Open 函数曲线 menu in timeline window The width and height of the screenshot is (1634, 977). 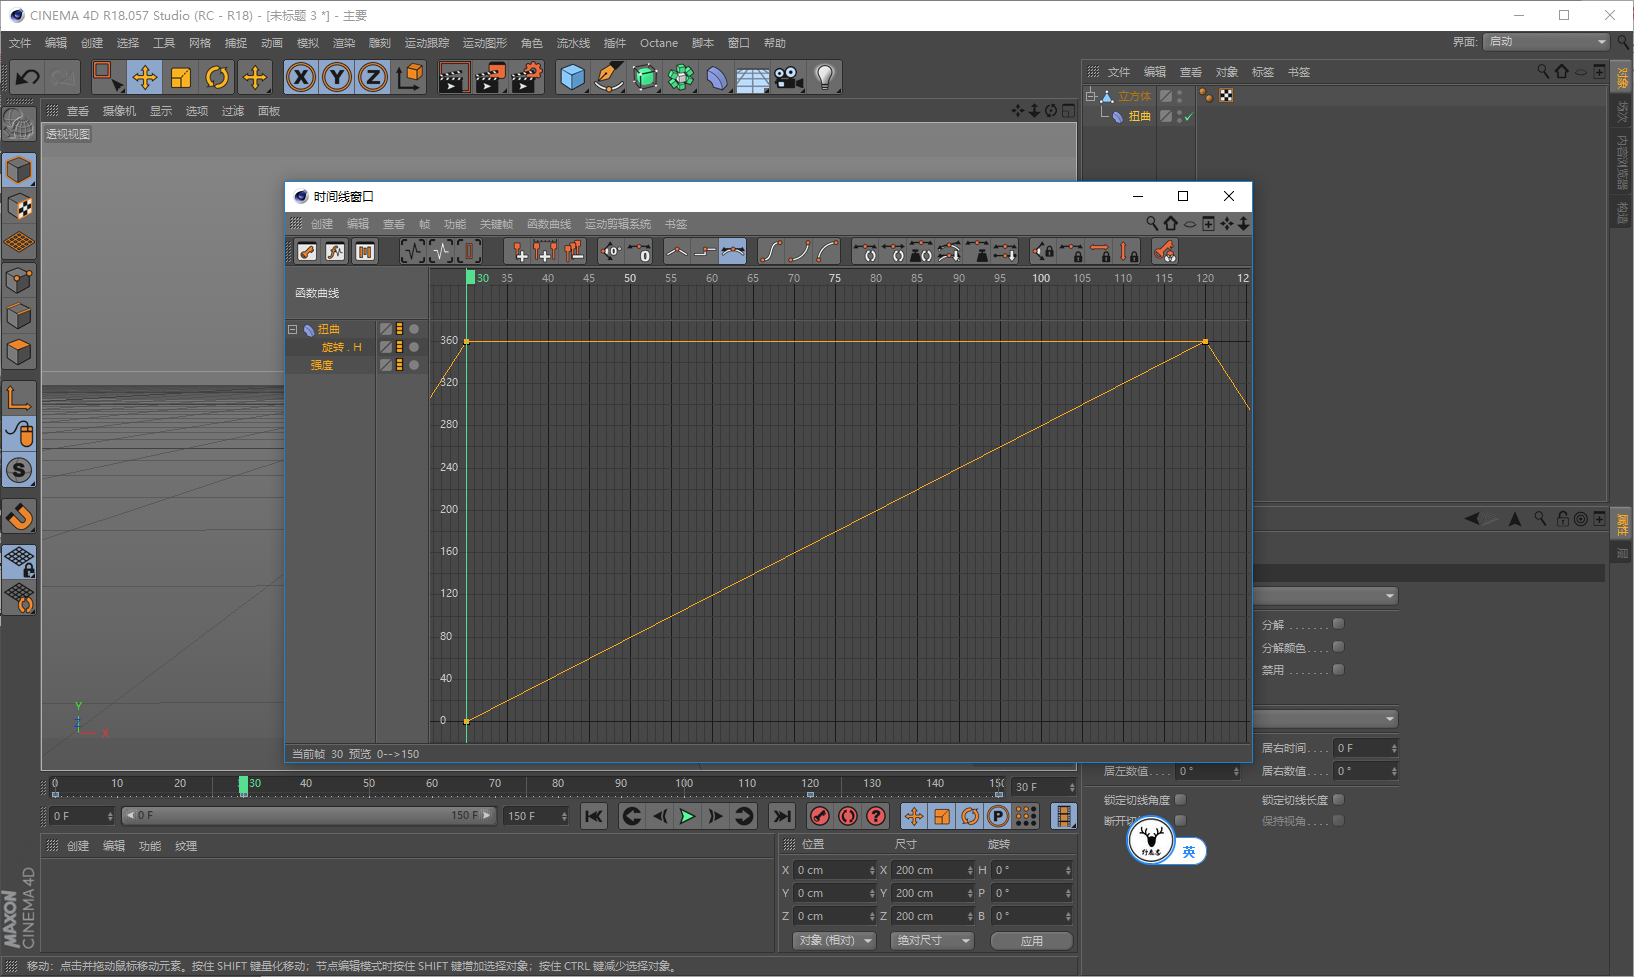[x=549, y=224]
